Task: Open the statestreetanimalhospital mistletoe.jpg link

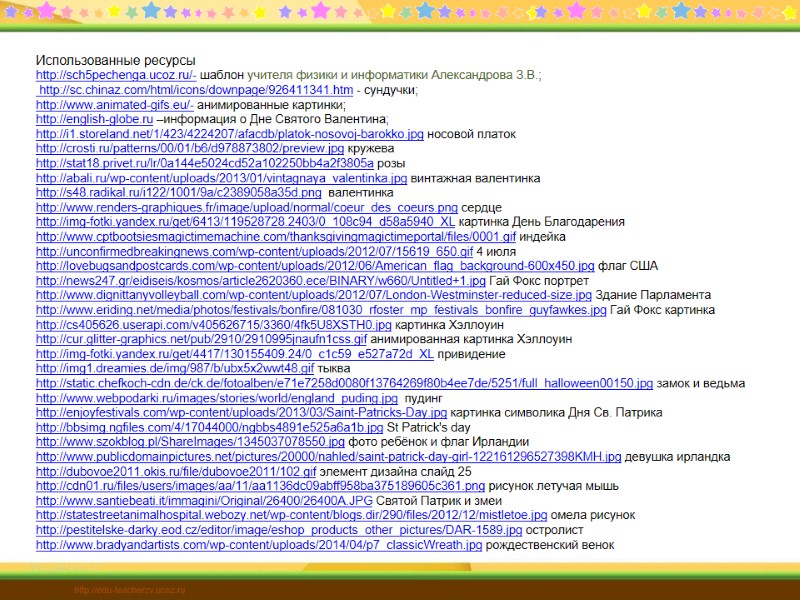Action: coord(291,515)
